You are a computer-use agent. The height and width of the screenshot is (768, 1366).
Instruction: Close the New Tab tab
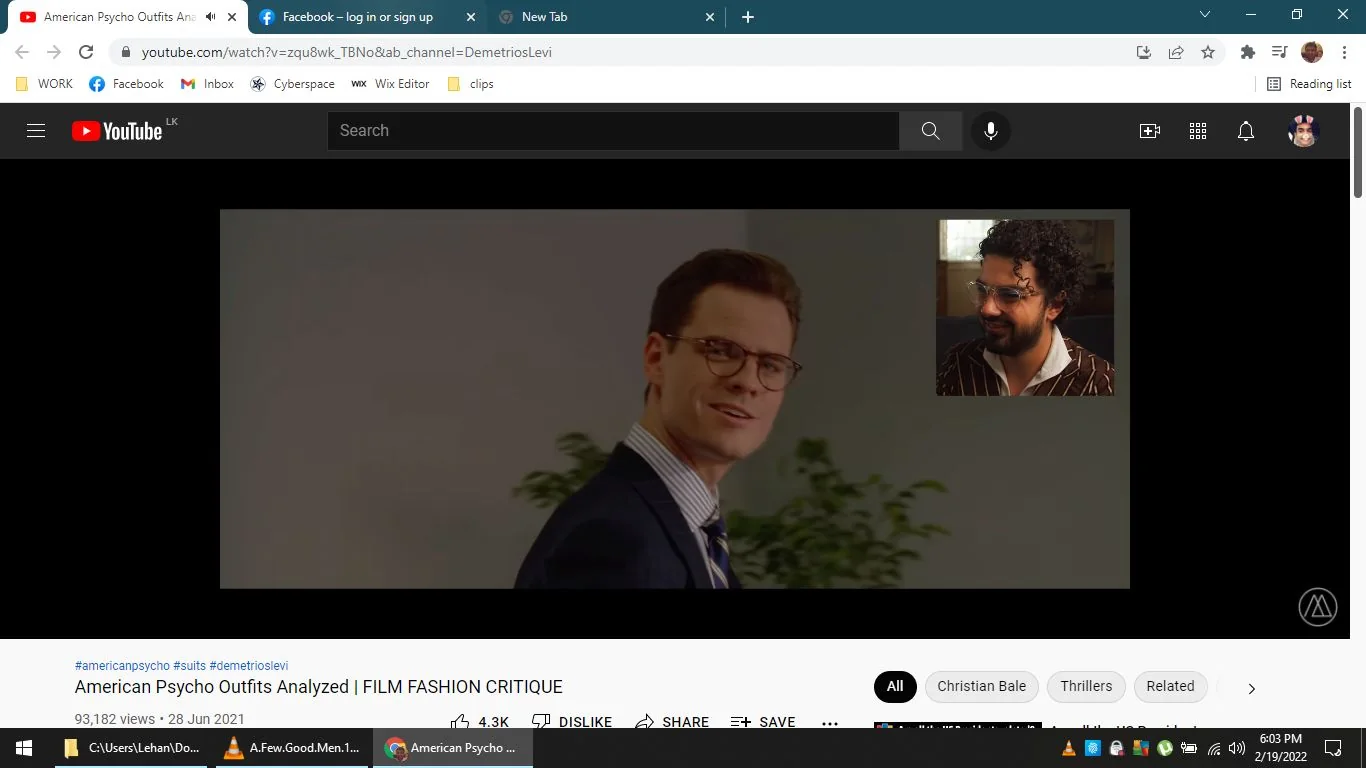coord(710,17)
